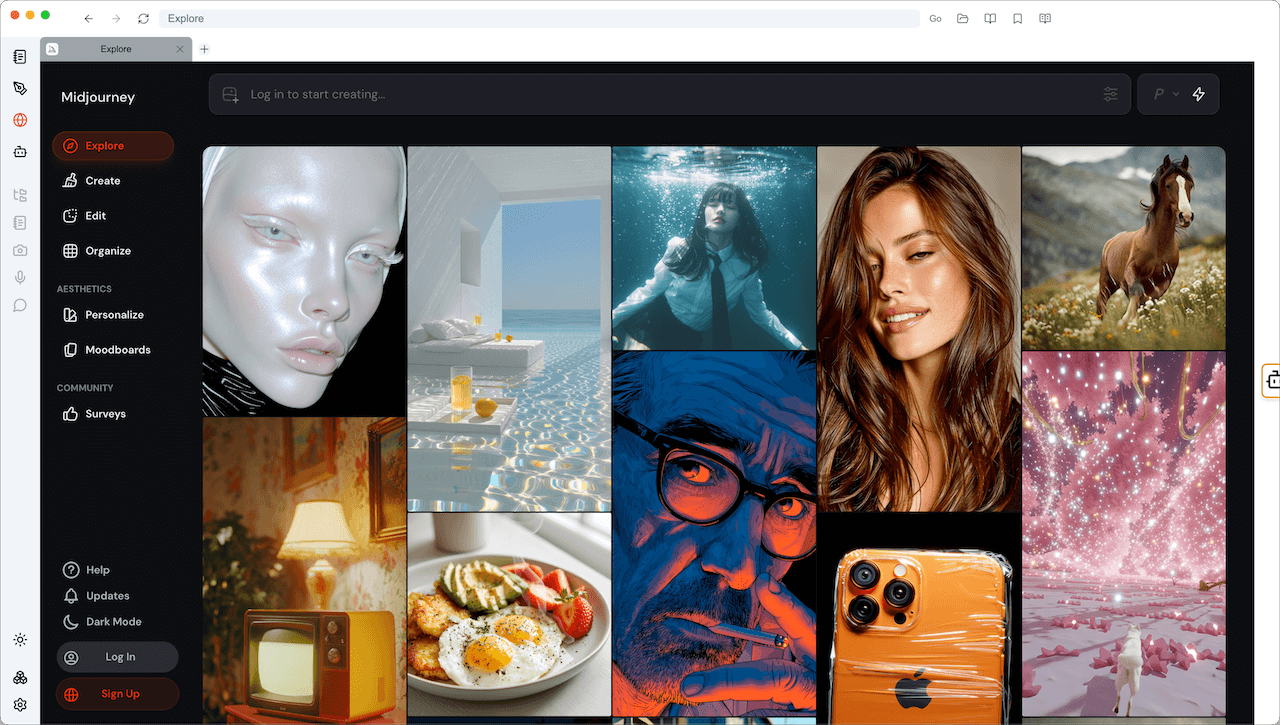Click the Log In button

[118, 657]
